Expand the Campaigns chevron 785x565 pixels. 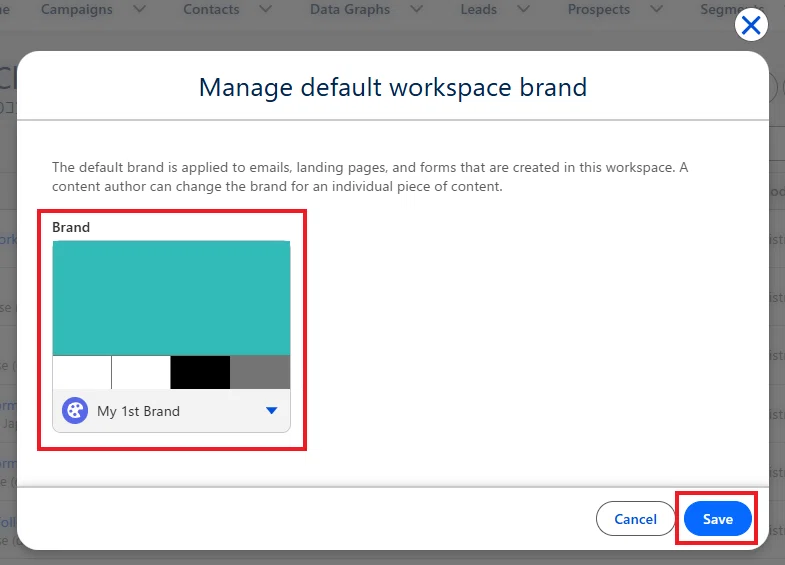140,9
